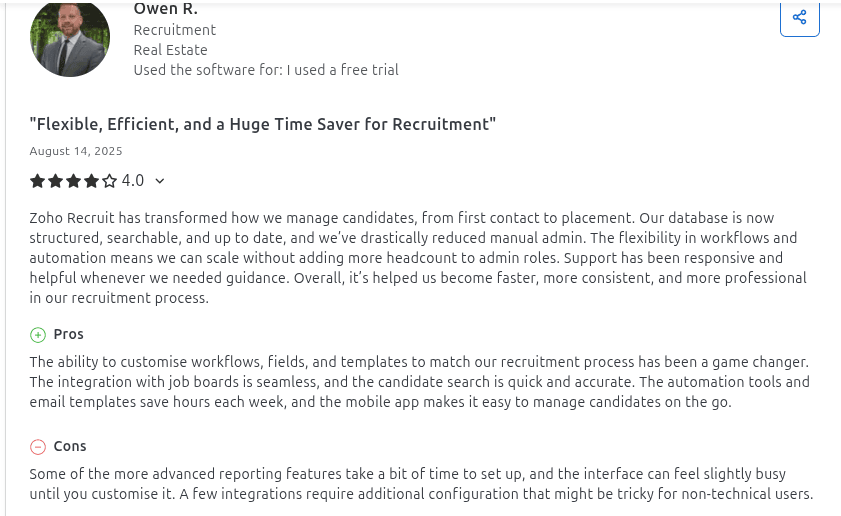Click the review title "Flexible, Efficient, and a Huge Time Saver"
This screenshot has height=516, width=841.
[x=262, y=124]
